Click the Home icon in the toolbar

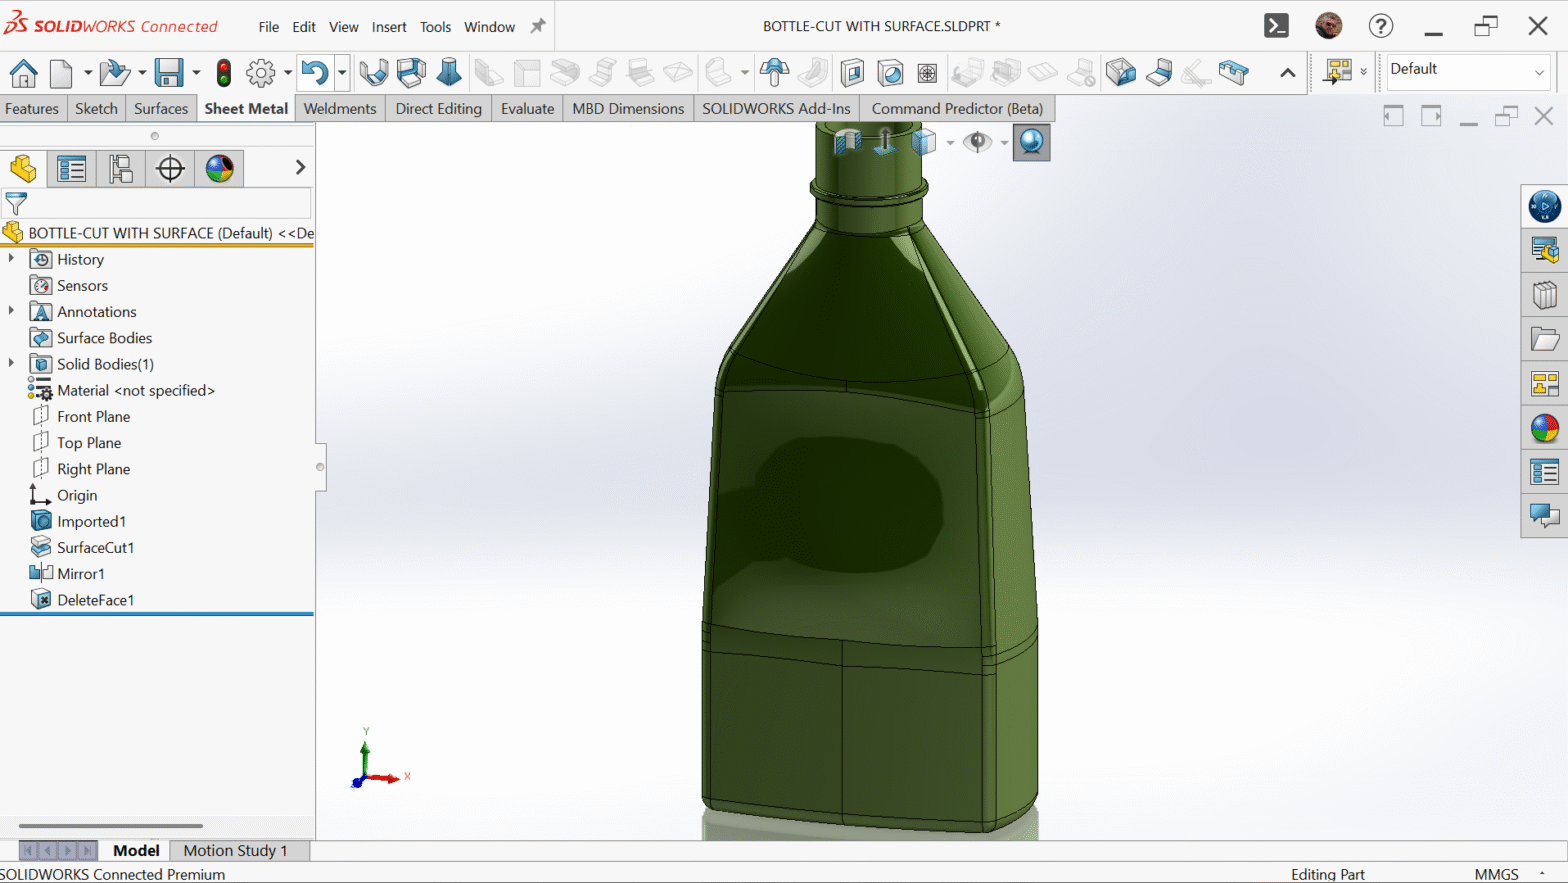(23, 73)
